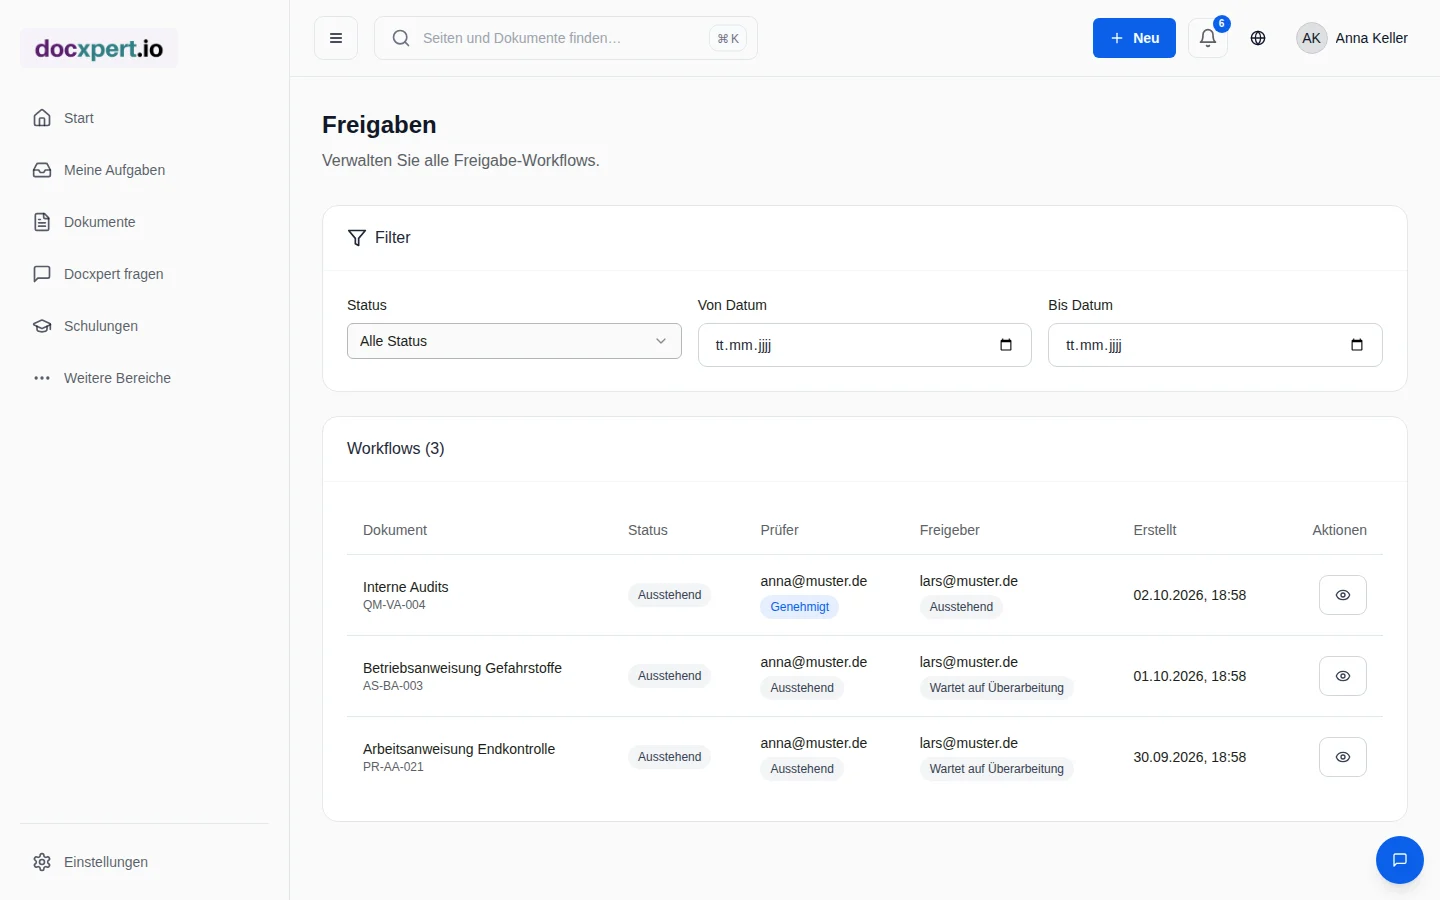This screenshot has width=1440, height=900.
Task: Click Wartet auf Überarbeitung badge in Gefahrstoffe row
Action: click(x=996, y=688)
